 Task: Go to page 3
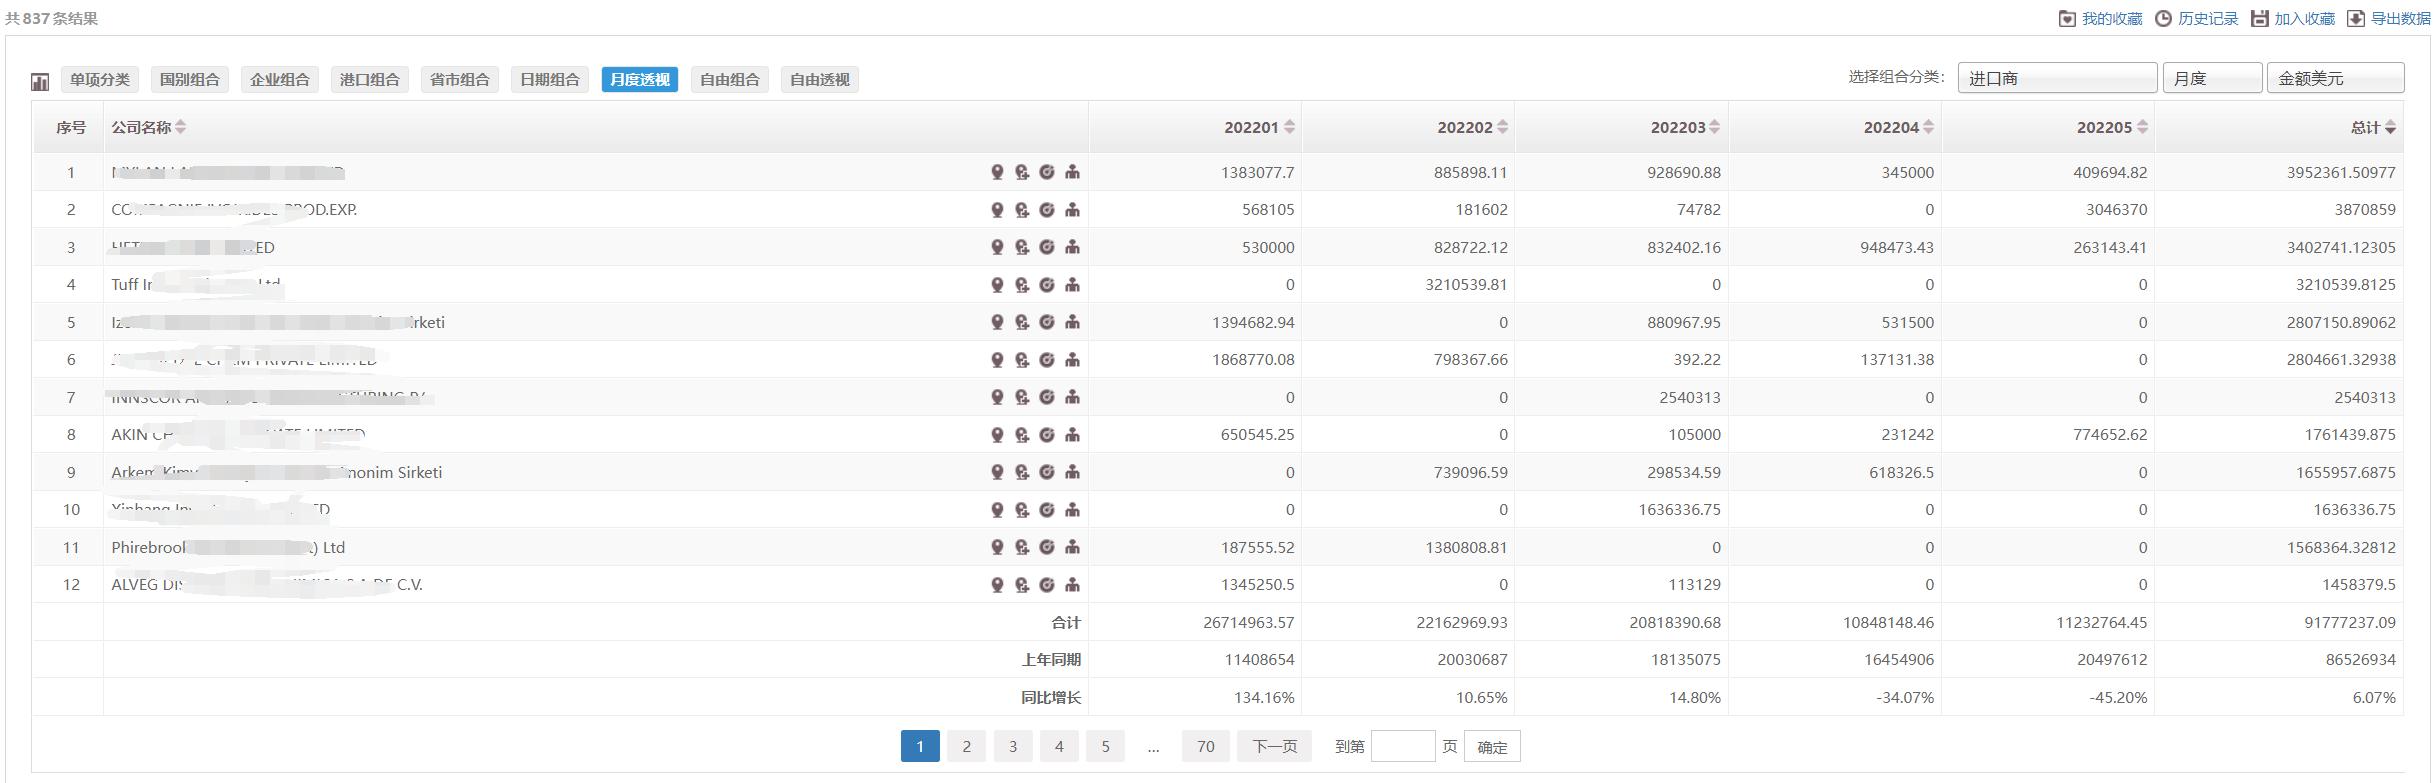pyautogui.click(x=1013, y=746)
